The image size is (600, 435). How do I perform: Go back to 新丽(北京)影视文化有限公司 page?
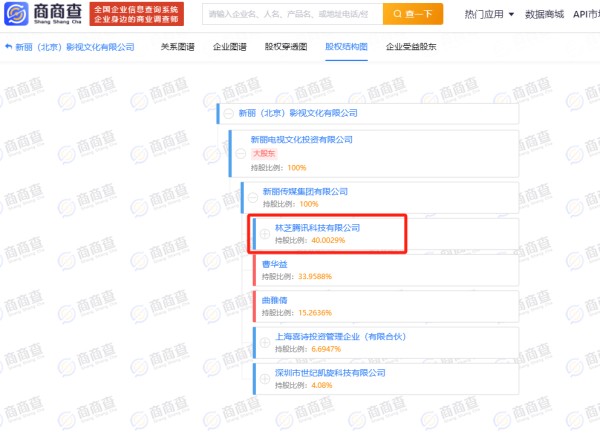75,47
